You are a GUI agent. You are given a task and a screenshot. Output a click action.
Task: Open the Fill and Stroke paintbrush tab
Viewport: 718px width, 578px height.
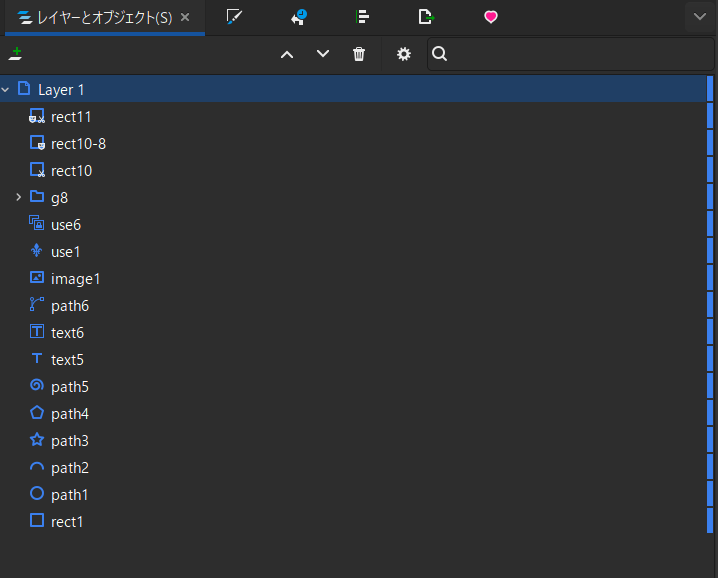point(235,17)
